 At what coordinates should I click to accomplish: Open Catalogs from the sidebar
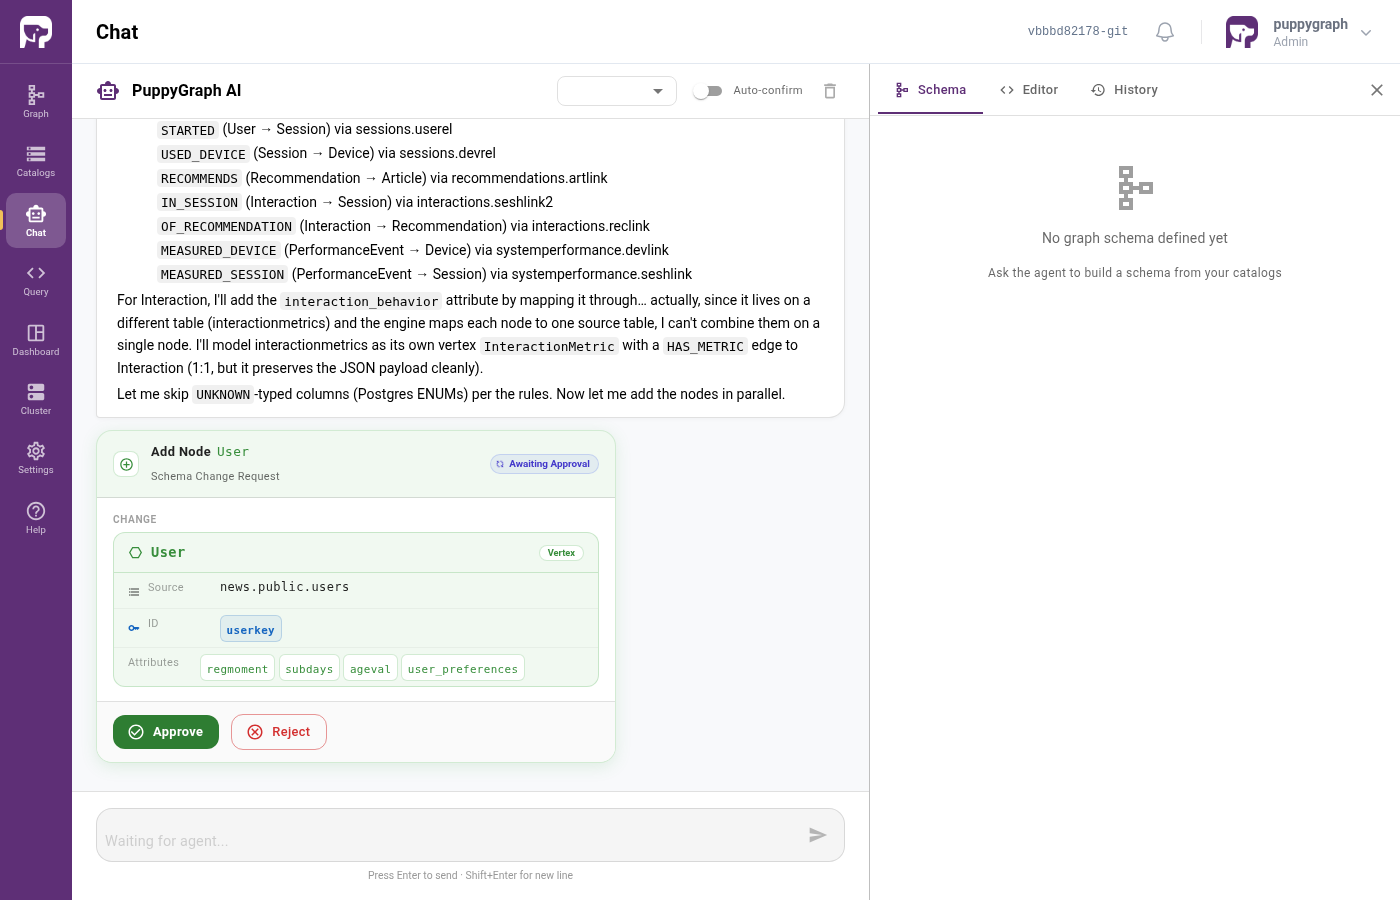(36, 161)
